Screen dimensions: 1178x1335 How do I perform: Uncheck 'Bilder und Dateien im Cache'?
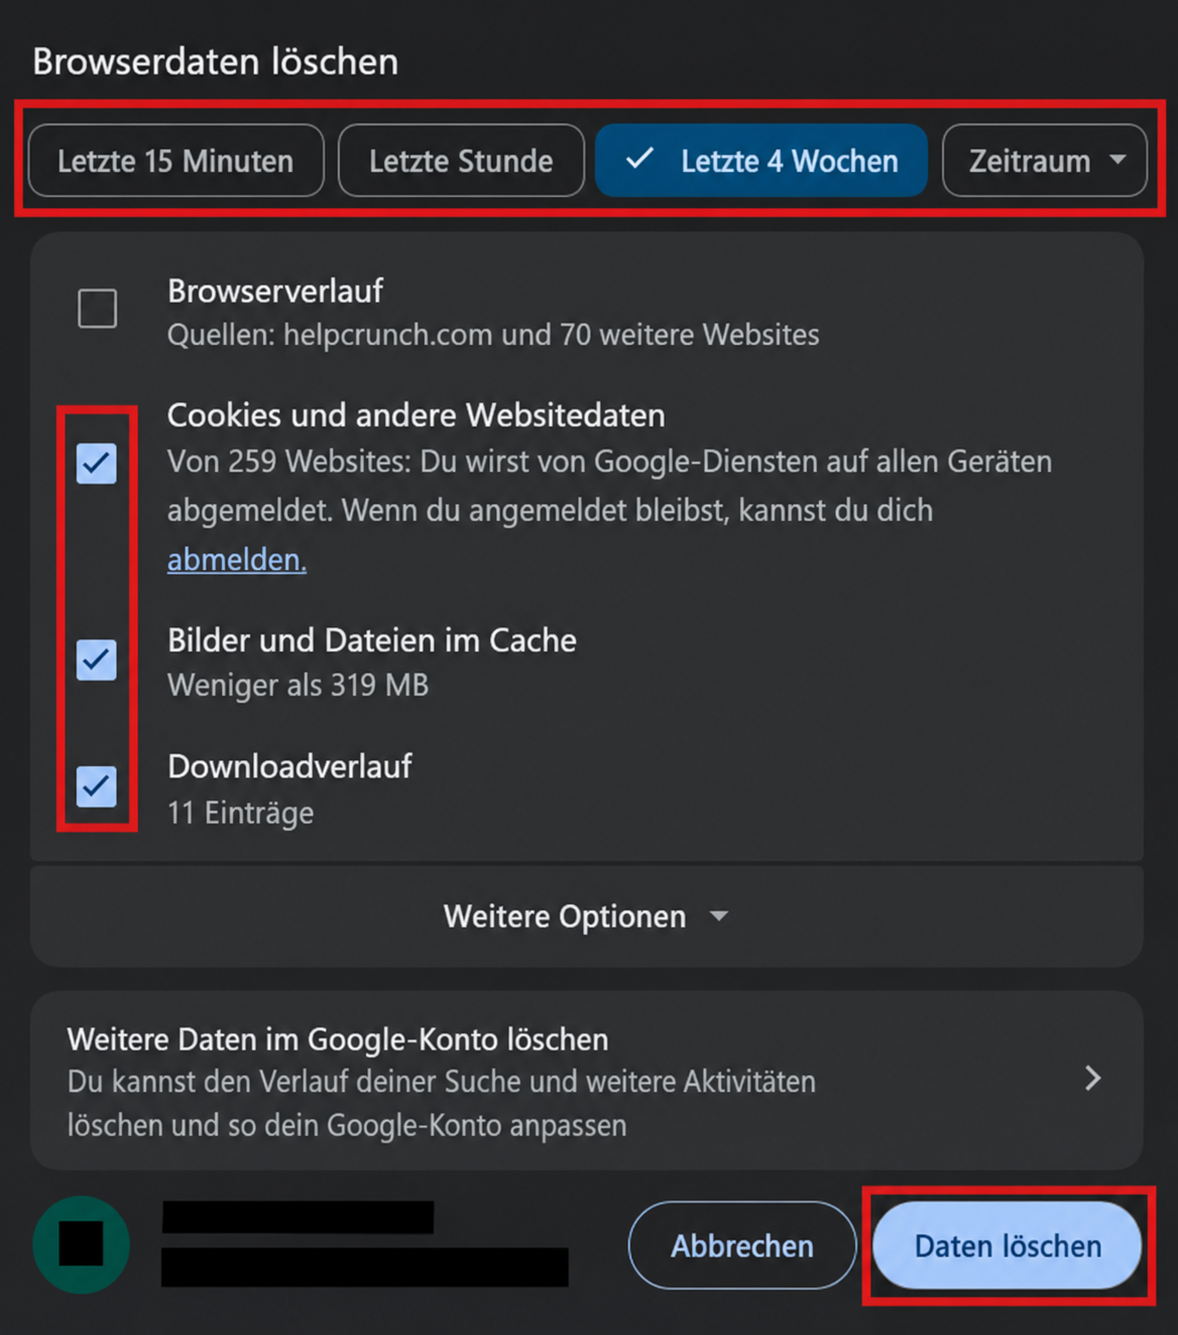97,659
